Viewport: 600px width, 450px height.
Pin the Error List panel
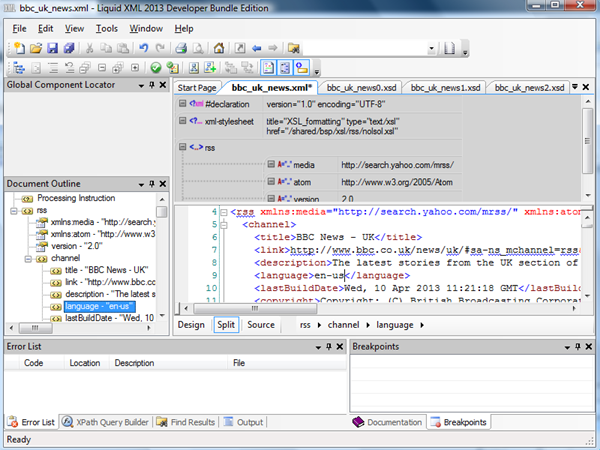[x=329, y=347]
